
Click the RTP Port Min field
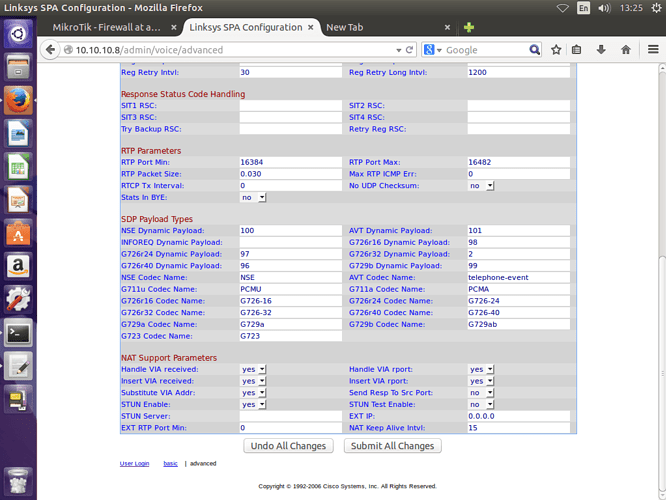pos(291,162)
